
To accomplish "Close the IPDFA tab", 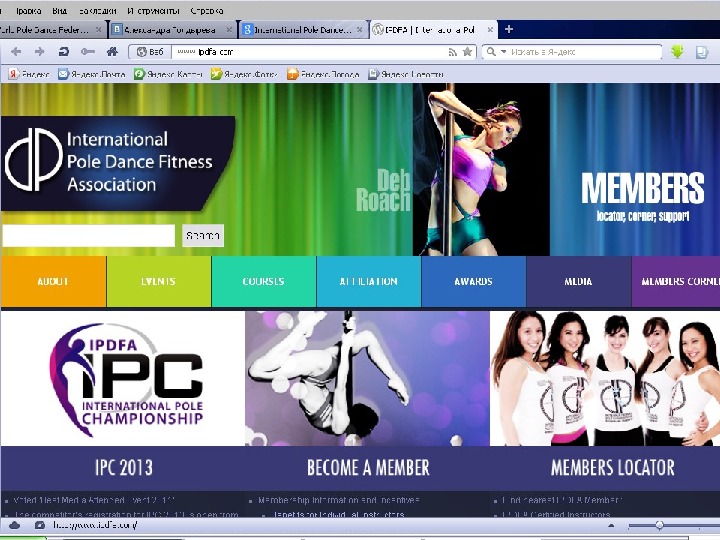I will (490, 30).
